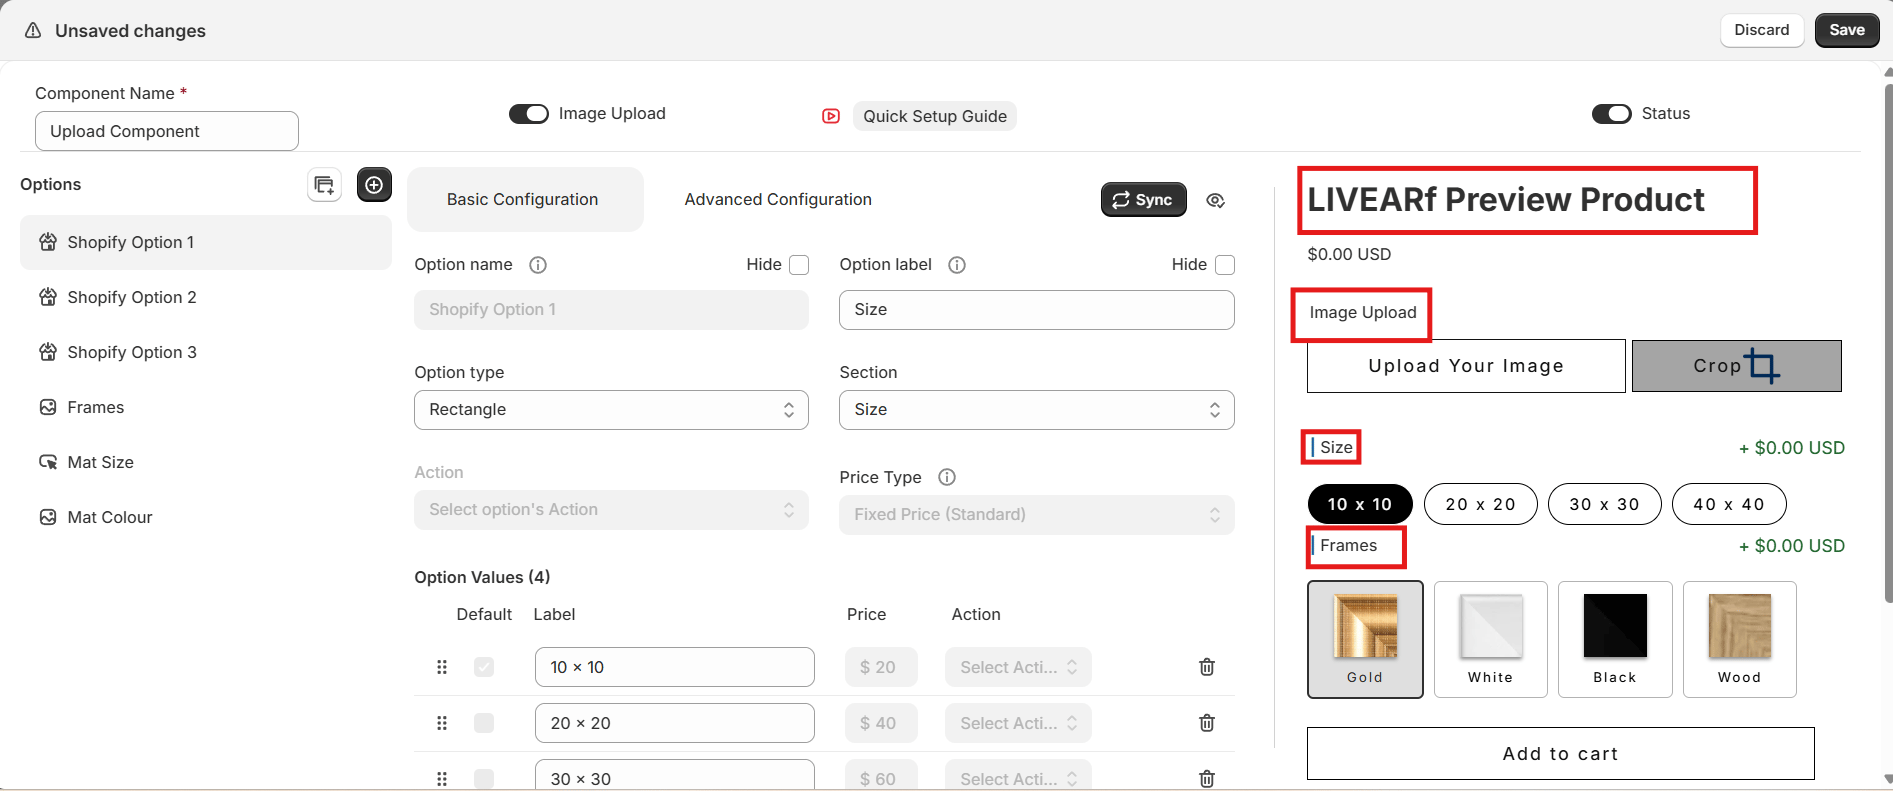Choose the Gold frame swatch

pyautogui.click(x=1365, y=639)
